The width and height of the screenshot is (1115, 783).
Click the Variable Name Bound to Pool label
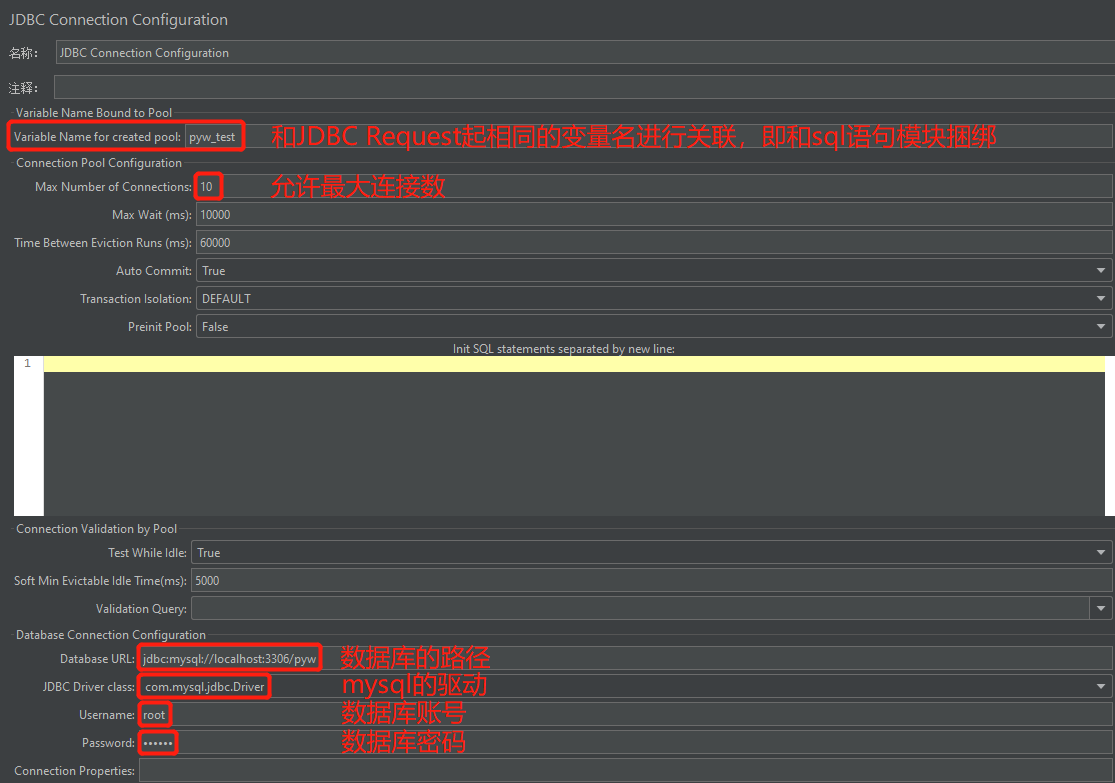tap(94, 112)
